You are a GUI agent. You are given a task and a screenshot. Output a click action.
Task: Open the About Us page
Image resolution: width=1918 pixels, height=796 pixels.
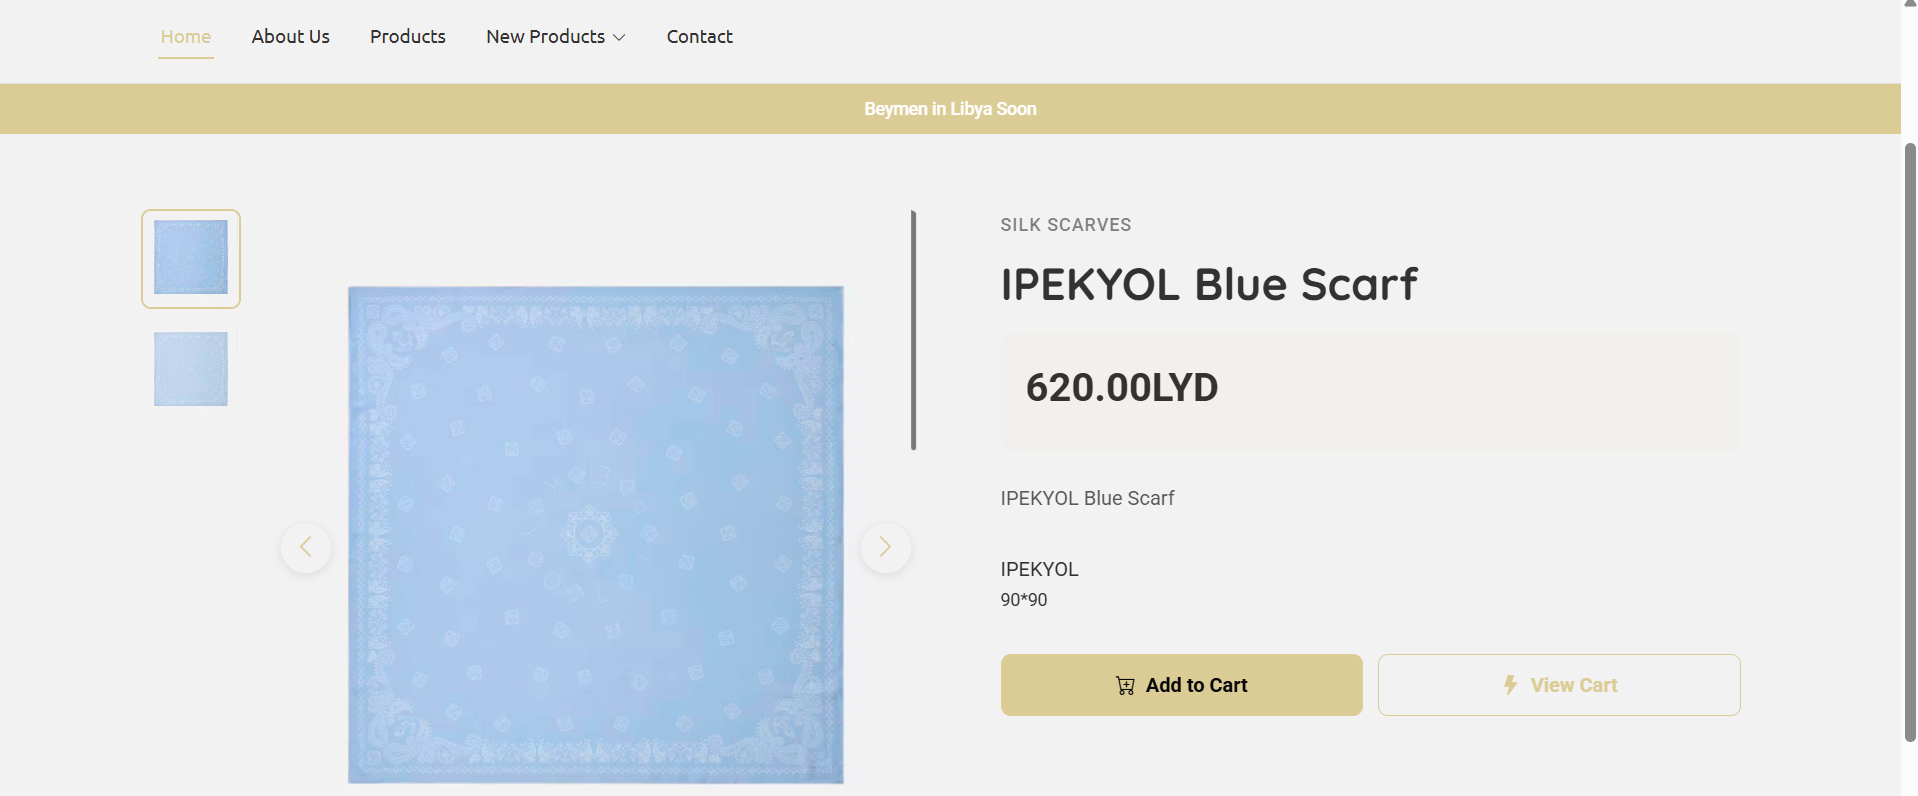click(290, 37)
